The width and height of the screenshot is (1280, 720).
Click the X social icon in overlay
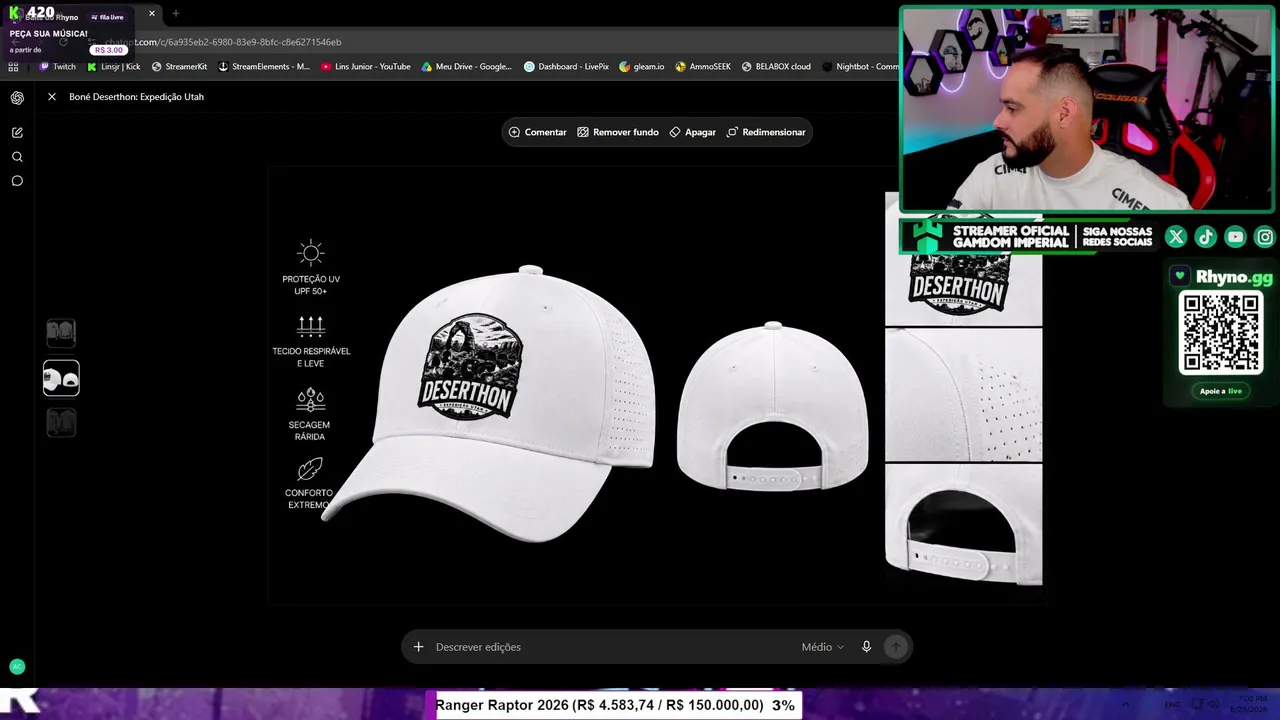coord(1176,237)
